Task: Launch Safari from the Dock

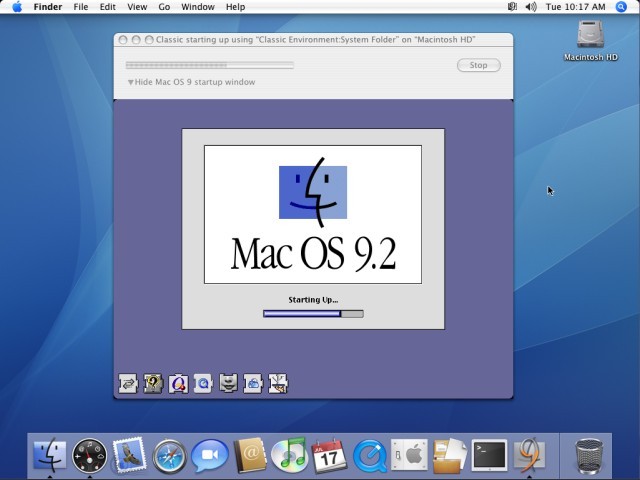Action: 169,456
